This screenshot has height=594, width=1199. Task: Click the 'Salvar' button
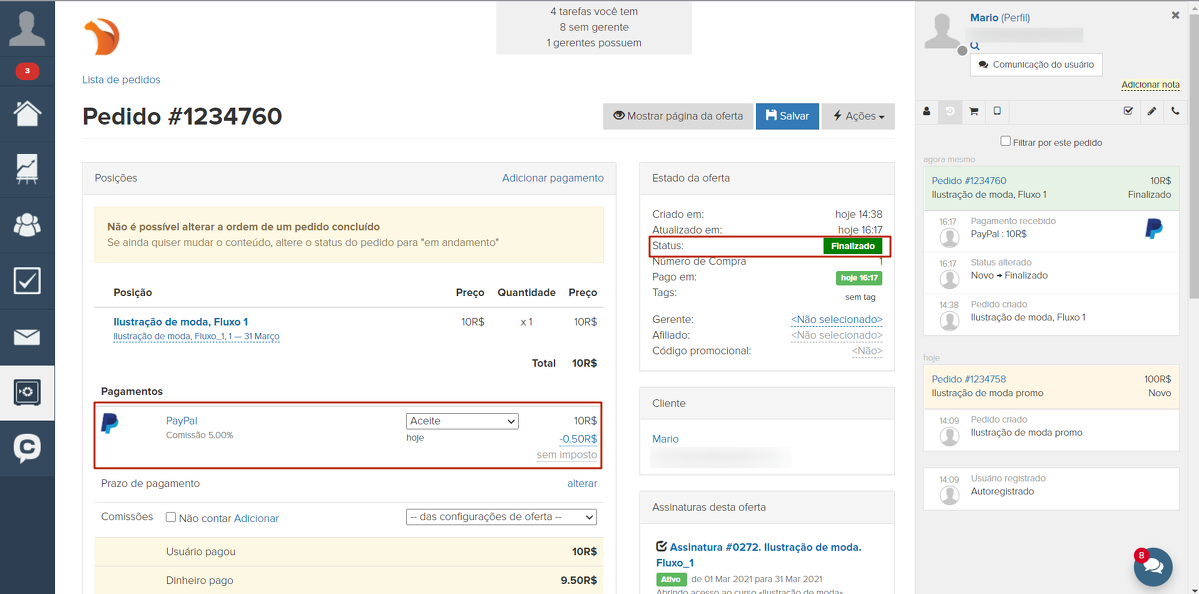pos(787,116)
